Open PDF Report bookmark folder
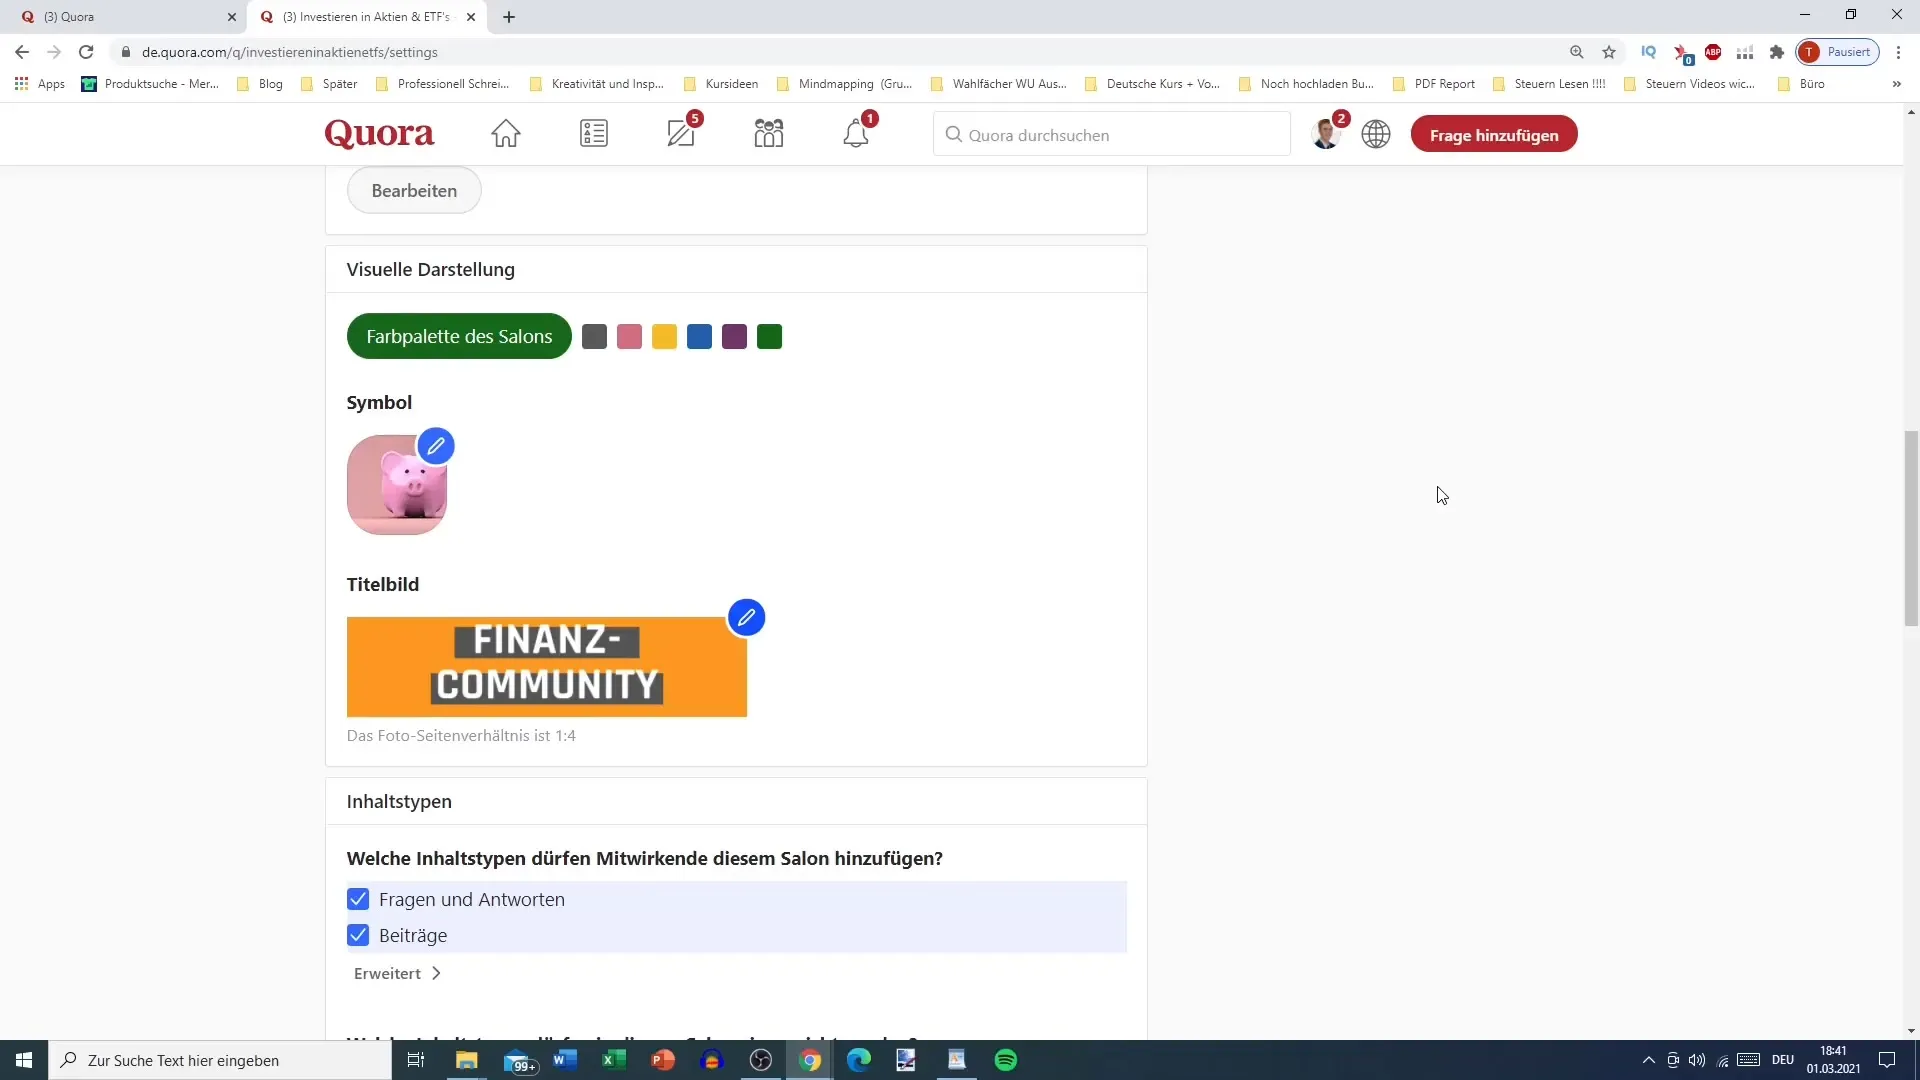The width and height of the screenshot is (1920, 1080). pos(1434,84)
